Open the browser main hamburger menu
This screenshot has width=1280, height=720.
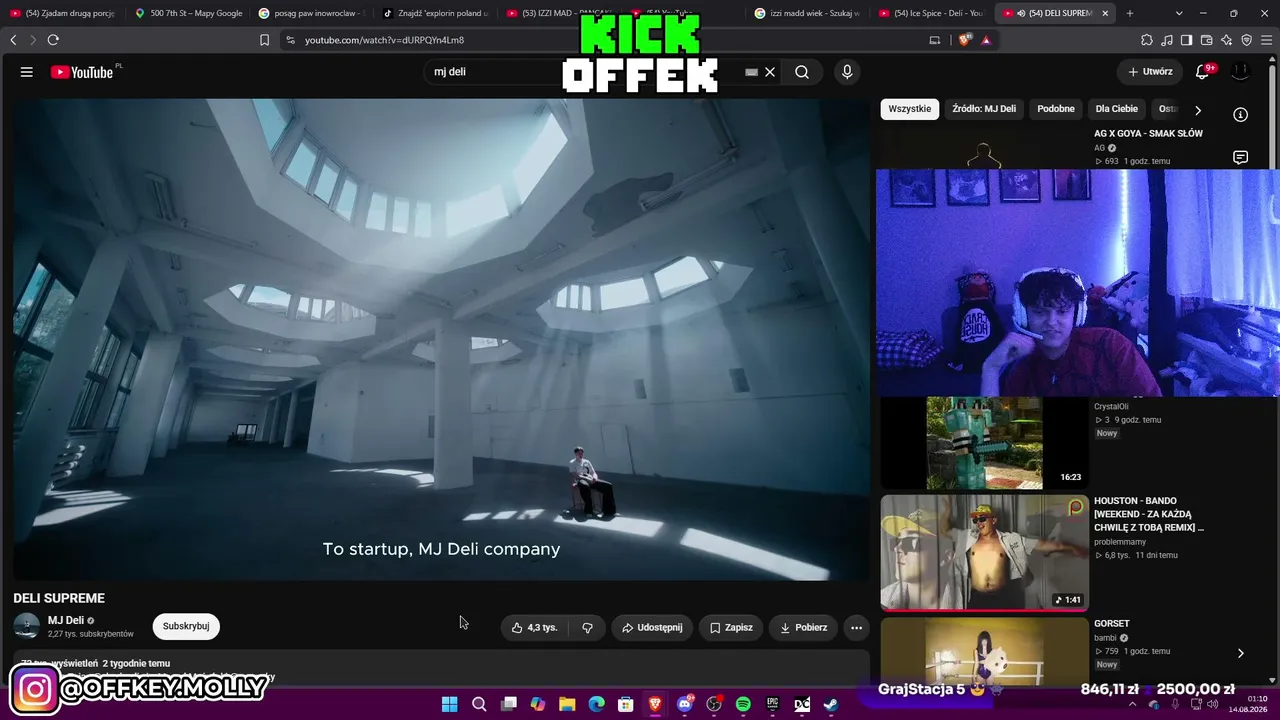pyautogui.click(x=1266, y=40)
